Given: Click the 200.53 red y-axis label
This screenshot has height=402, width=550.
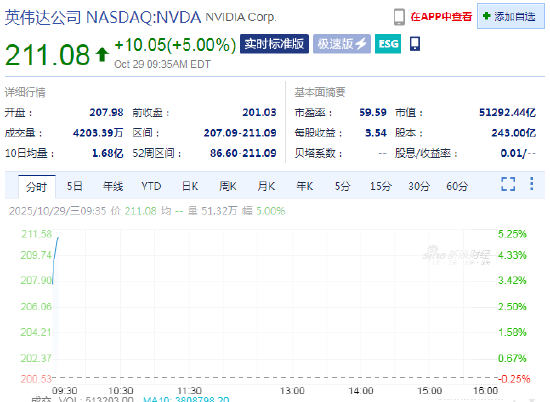Looking at the screenshot, I should pyautogui.click(x=36, y=379).
